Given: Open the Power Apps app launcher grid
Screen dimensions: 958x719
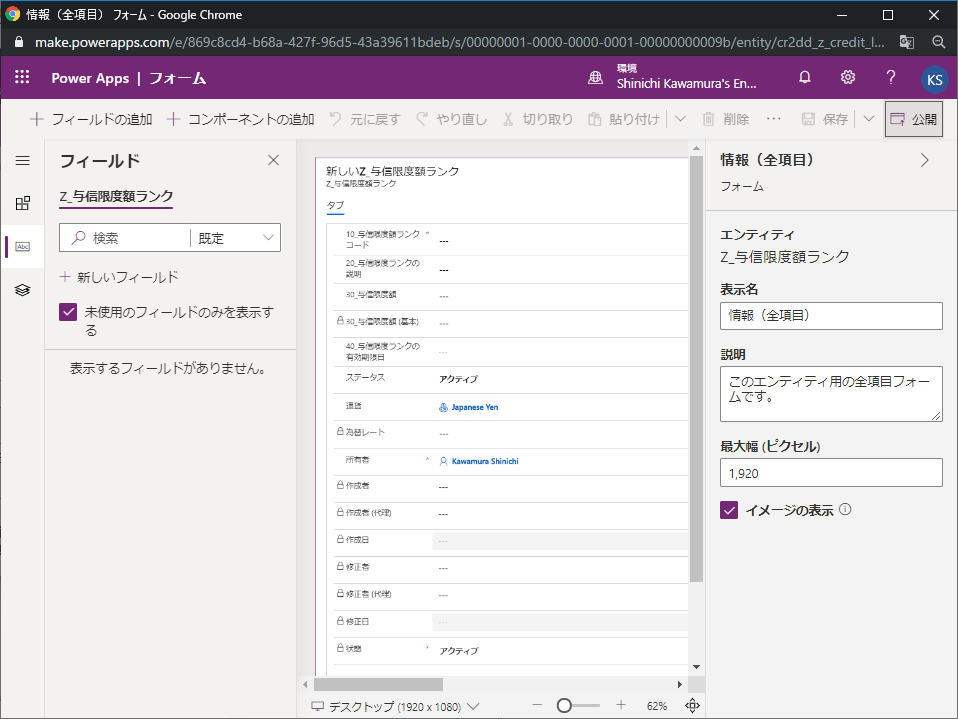Looking at the screenshot, I should tap(22, 77).
